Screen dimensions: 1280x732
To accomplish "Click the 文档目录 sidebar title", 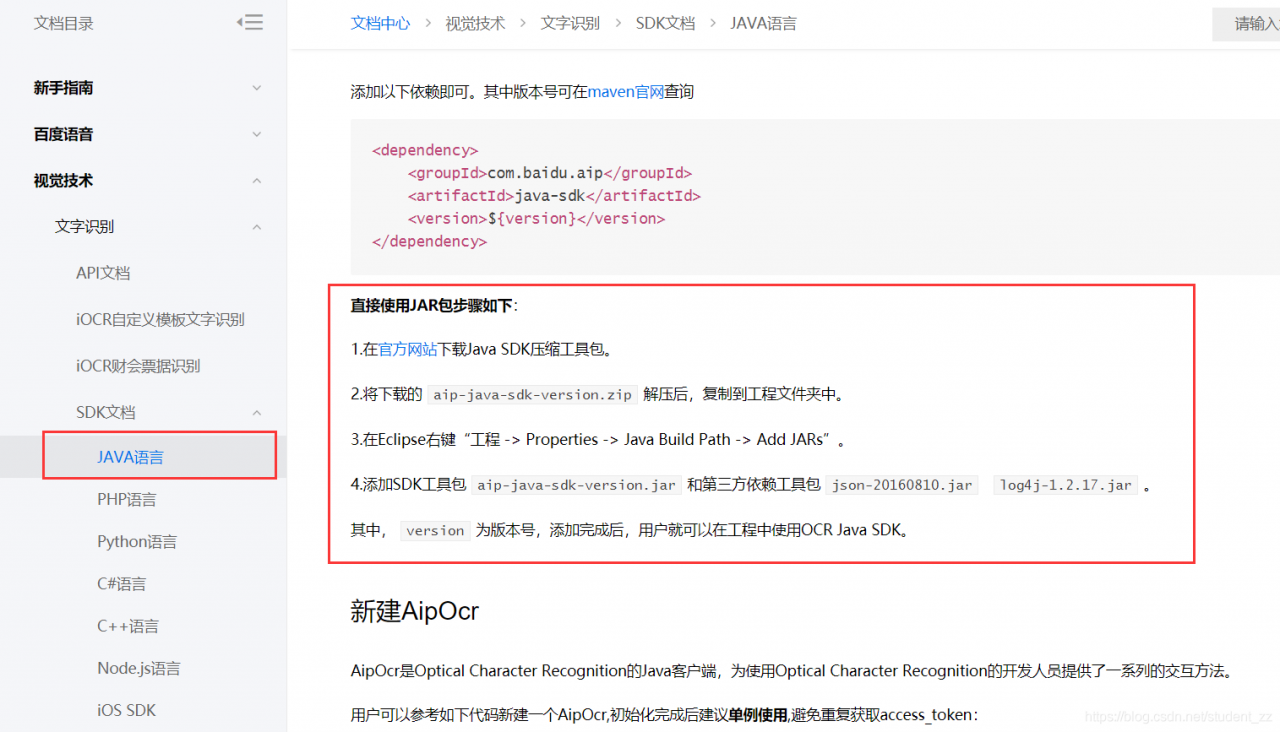I will (x=64, y=23).
